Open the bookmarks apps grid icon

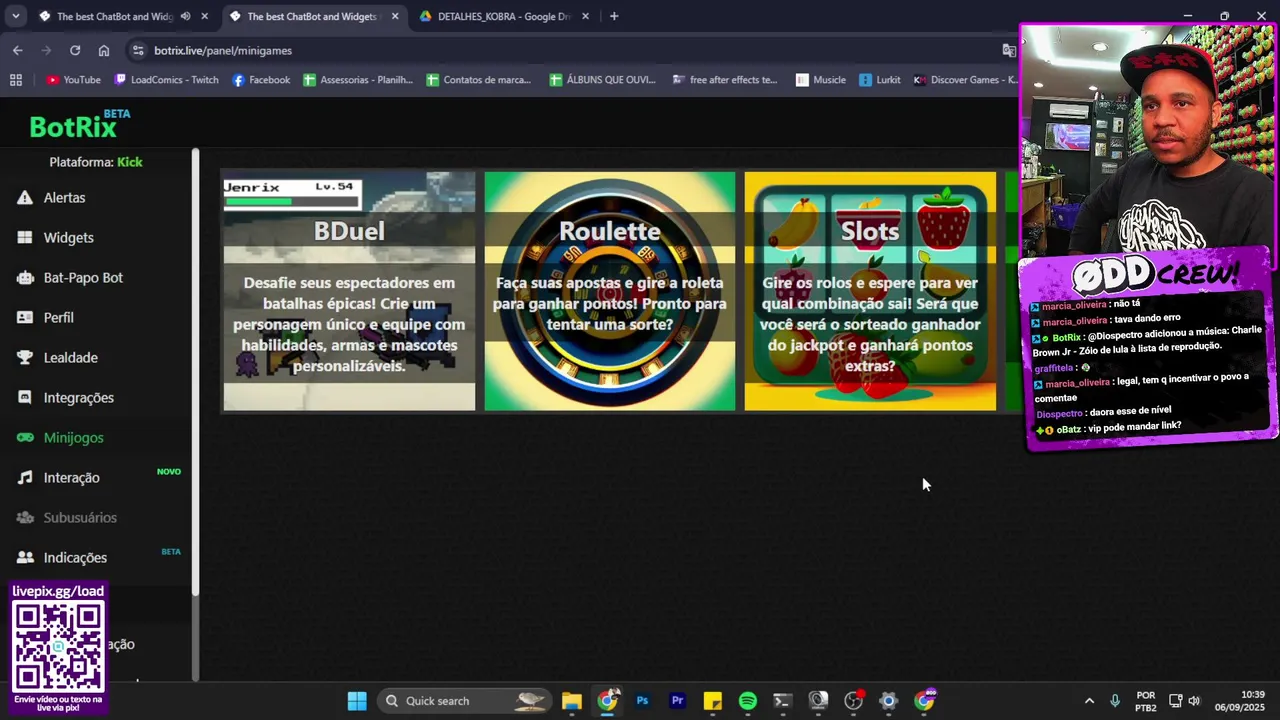16,80
